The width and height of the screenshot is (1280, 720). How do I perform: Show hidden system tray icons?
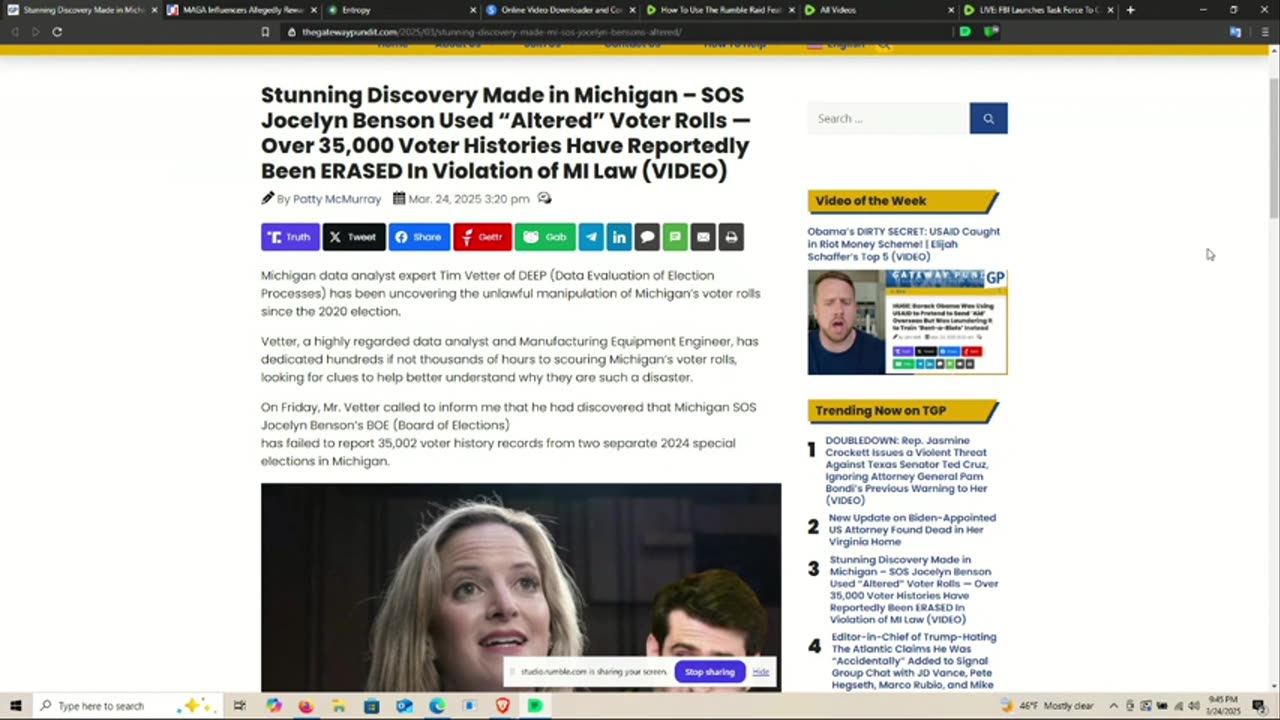(1114, 706)
